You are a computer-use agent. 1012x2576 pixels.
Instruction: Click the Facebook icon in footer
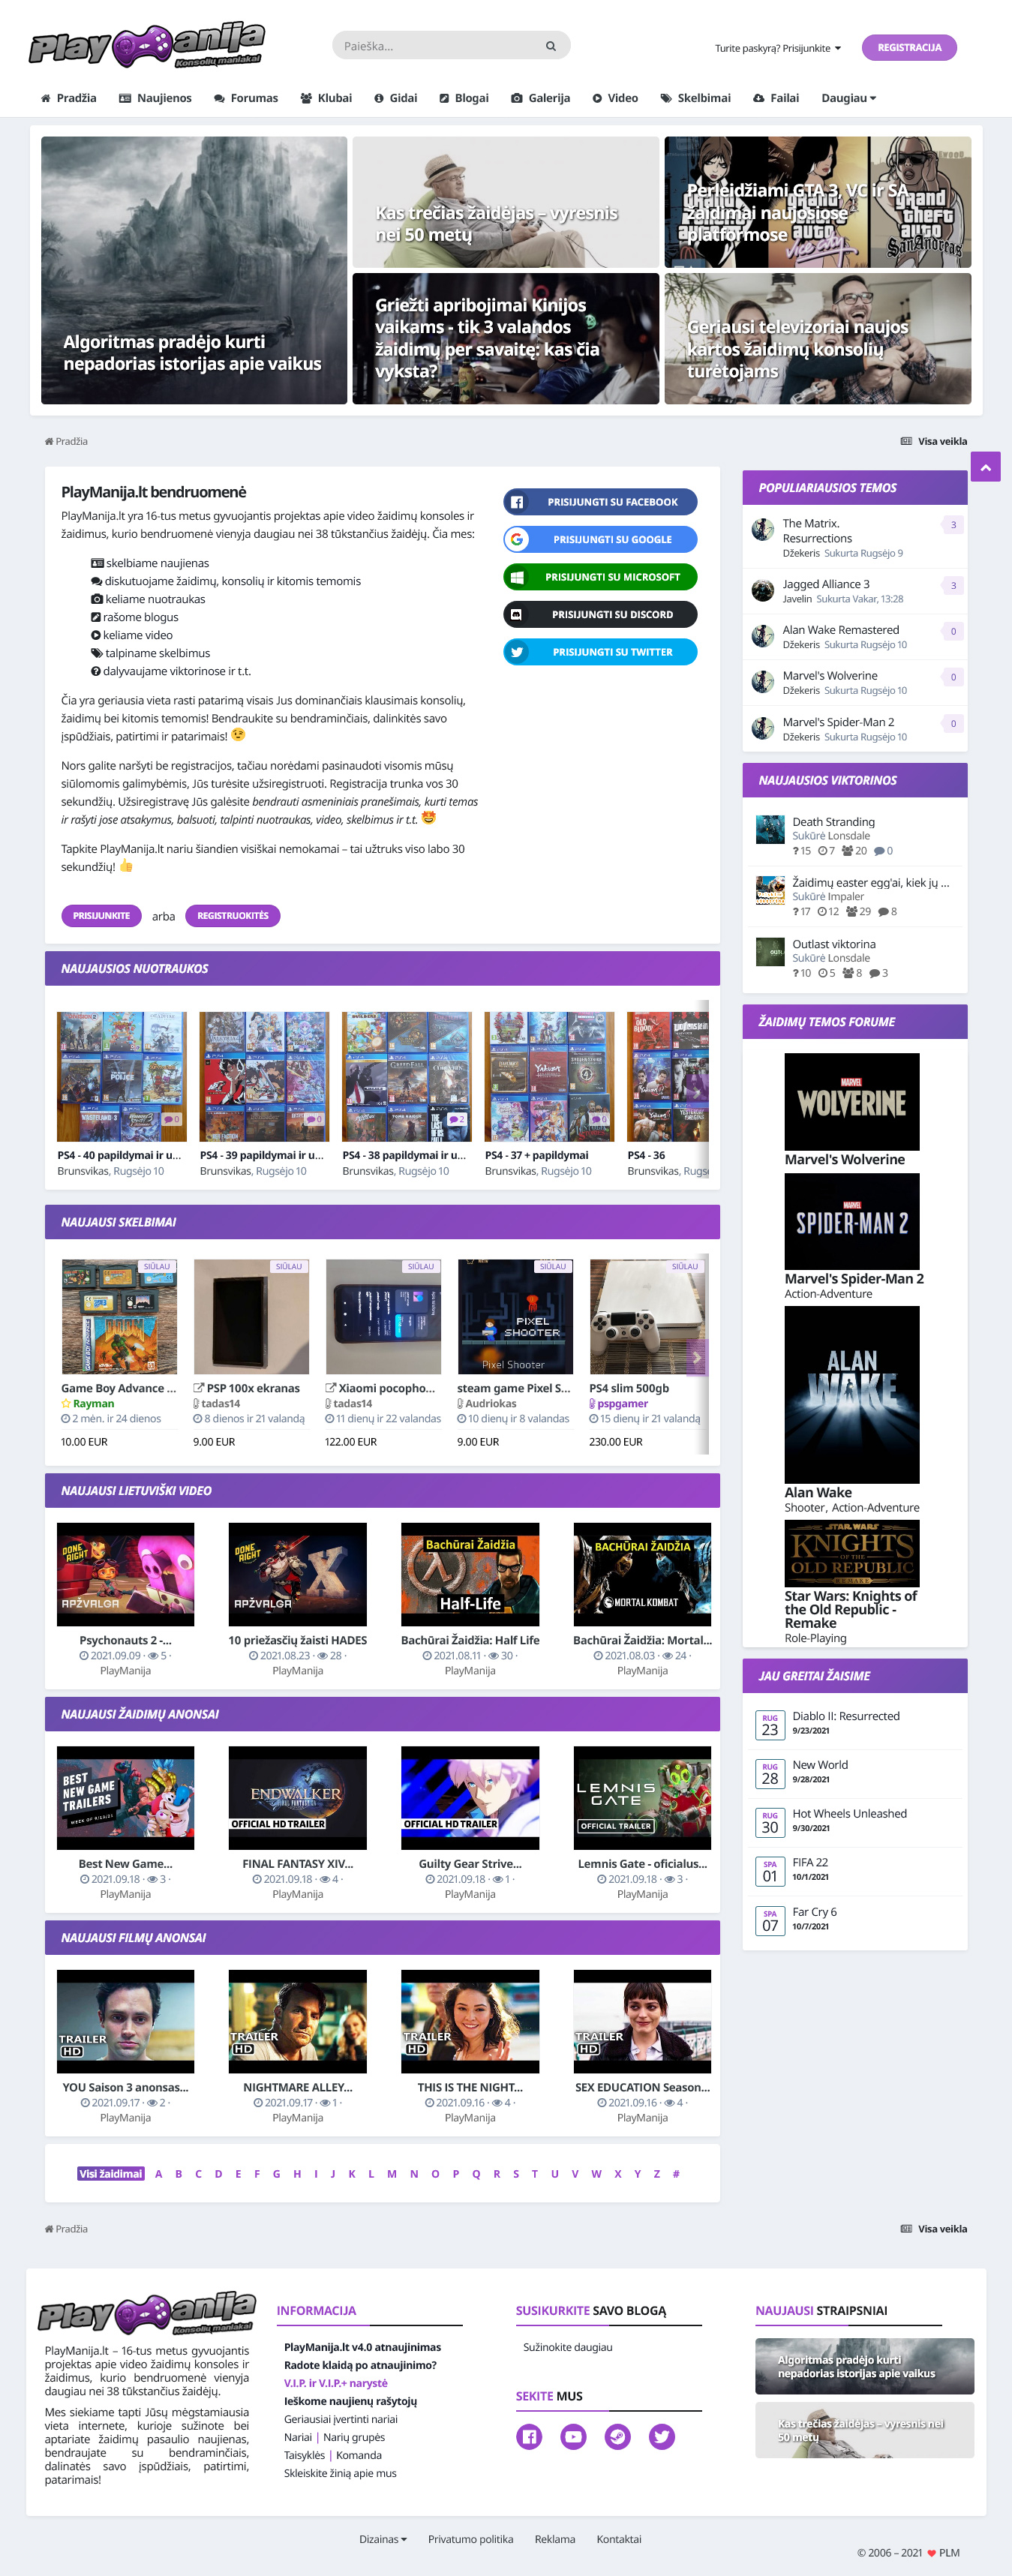point(529,2437)
